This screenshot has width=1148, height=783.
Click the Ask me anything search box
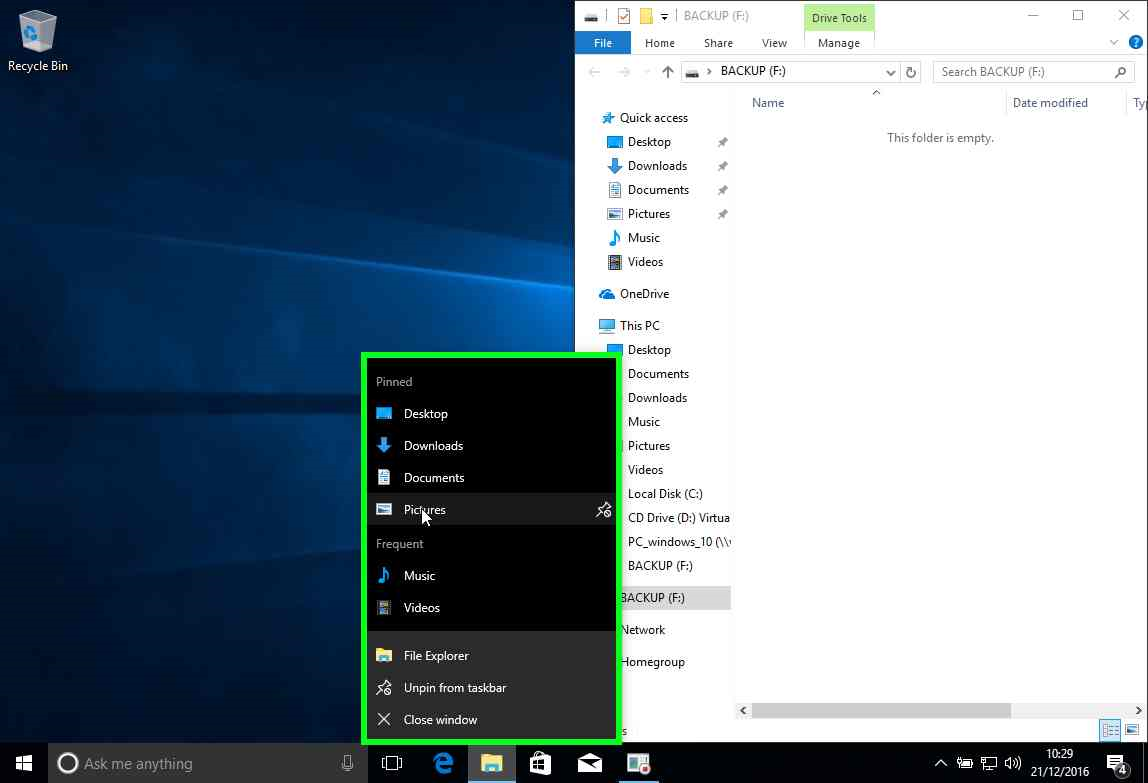click(207, 763)
